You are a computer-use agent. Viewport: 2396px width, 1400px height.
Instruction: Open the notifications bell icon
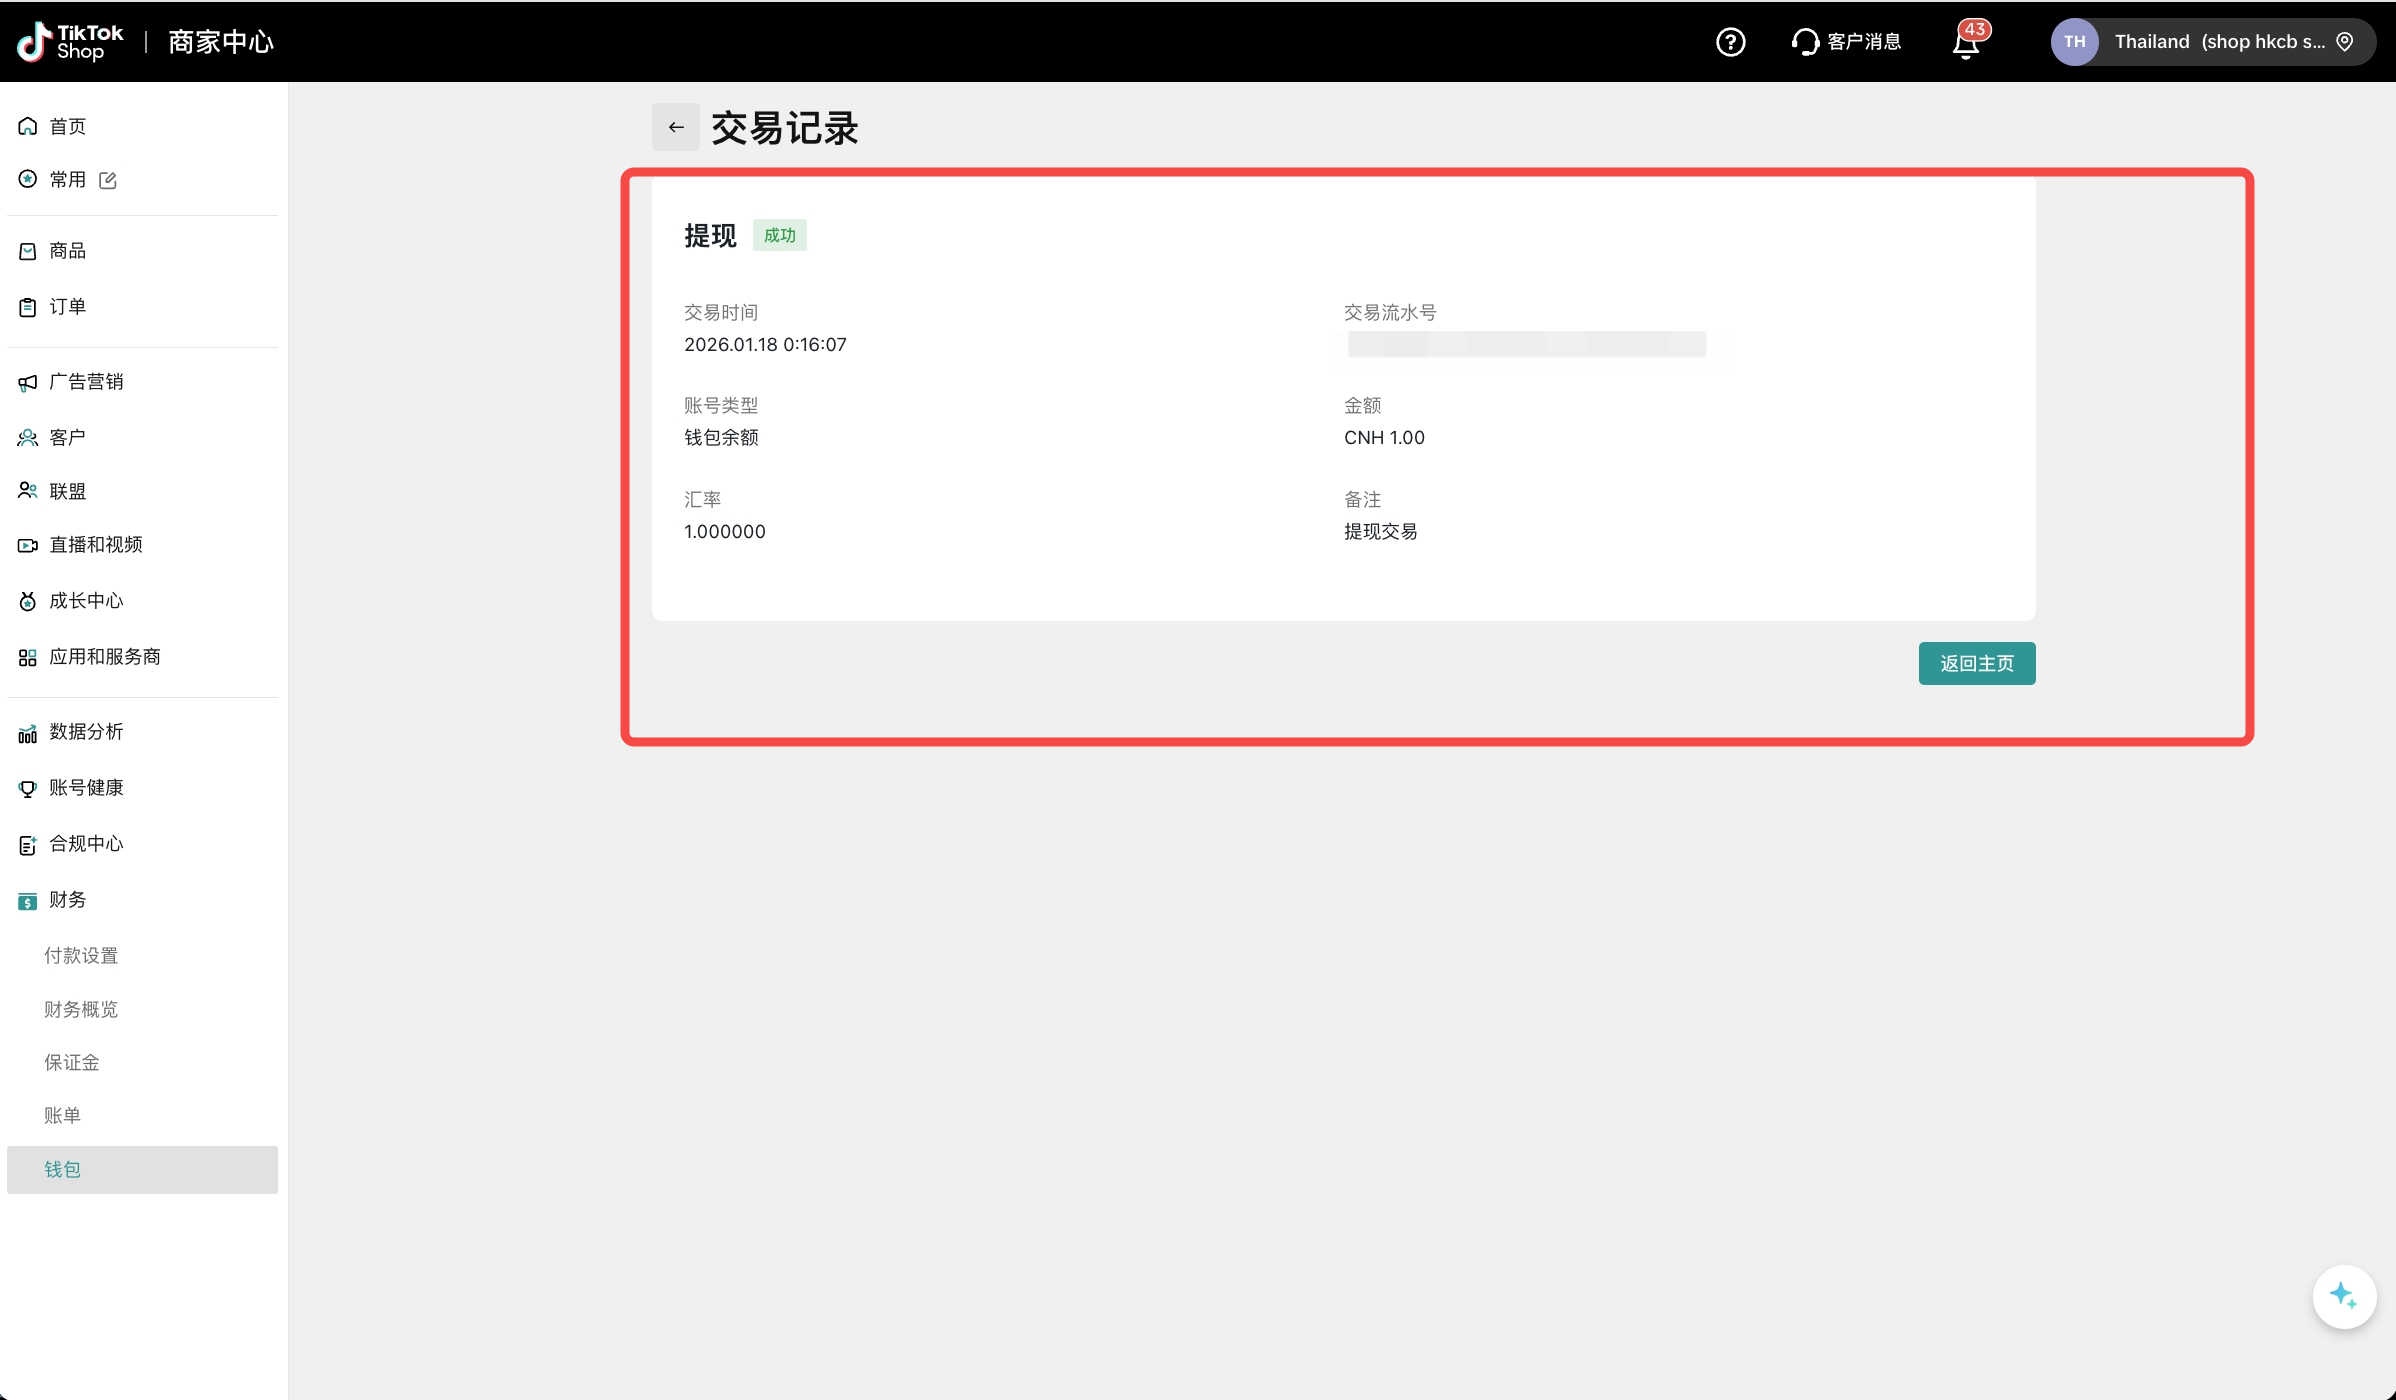click(x=1966, y=43)
